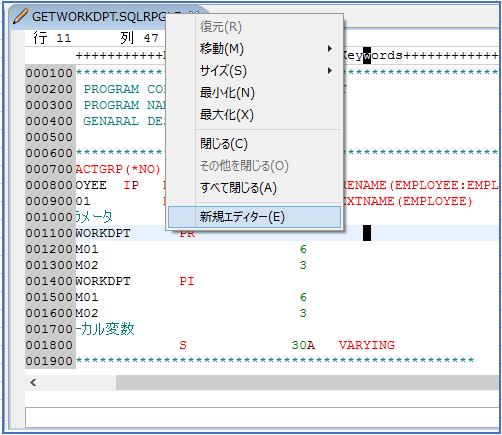This screenshot has height=435, width=502.
Task: Expand the サイズ(S) submenu arrow
Action: (330, 71)
